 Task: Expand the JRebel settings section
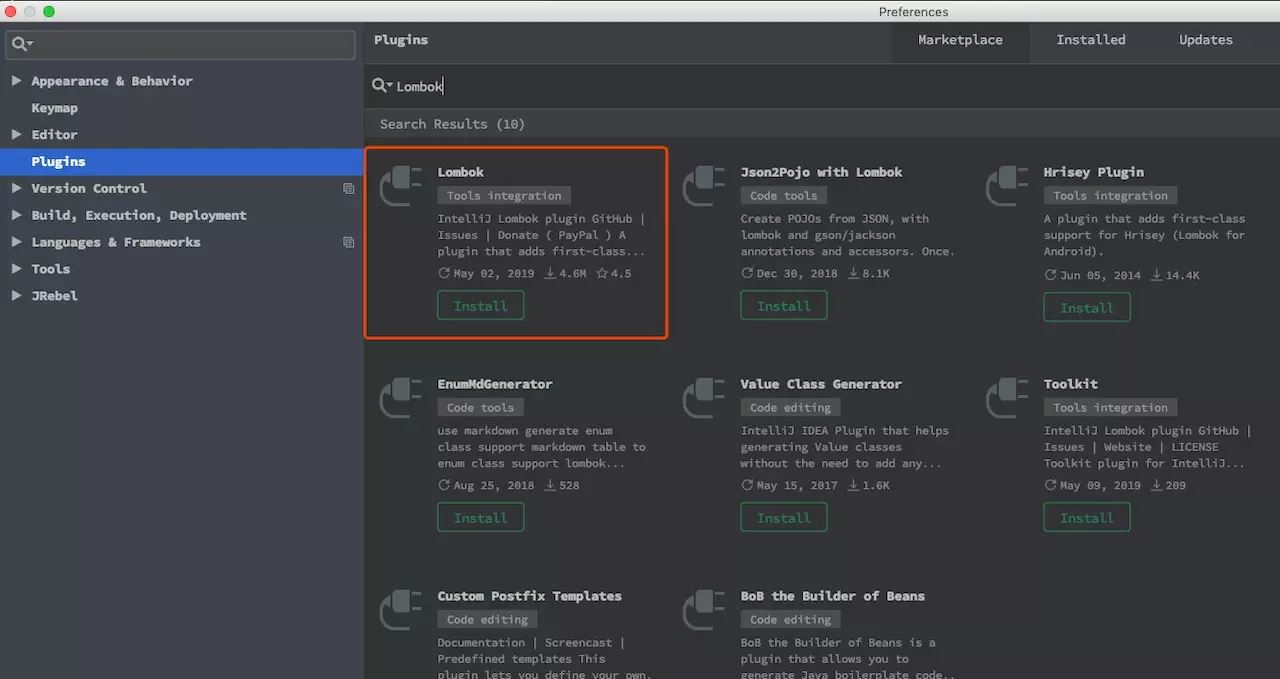[16, 295]
